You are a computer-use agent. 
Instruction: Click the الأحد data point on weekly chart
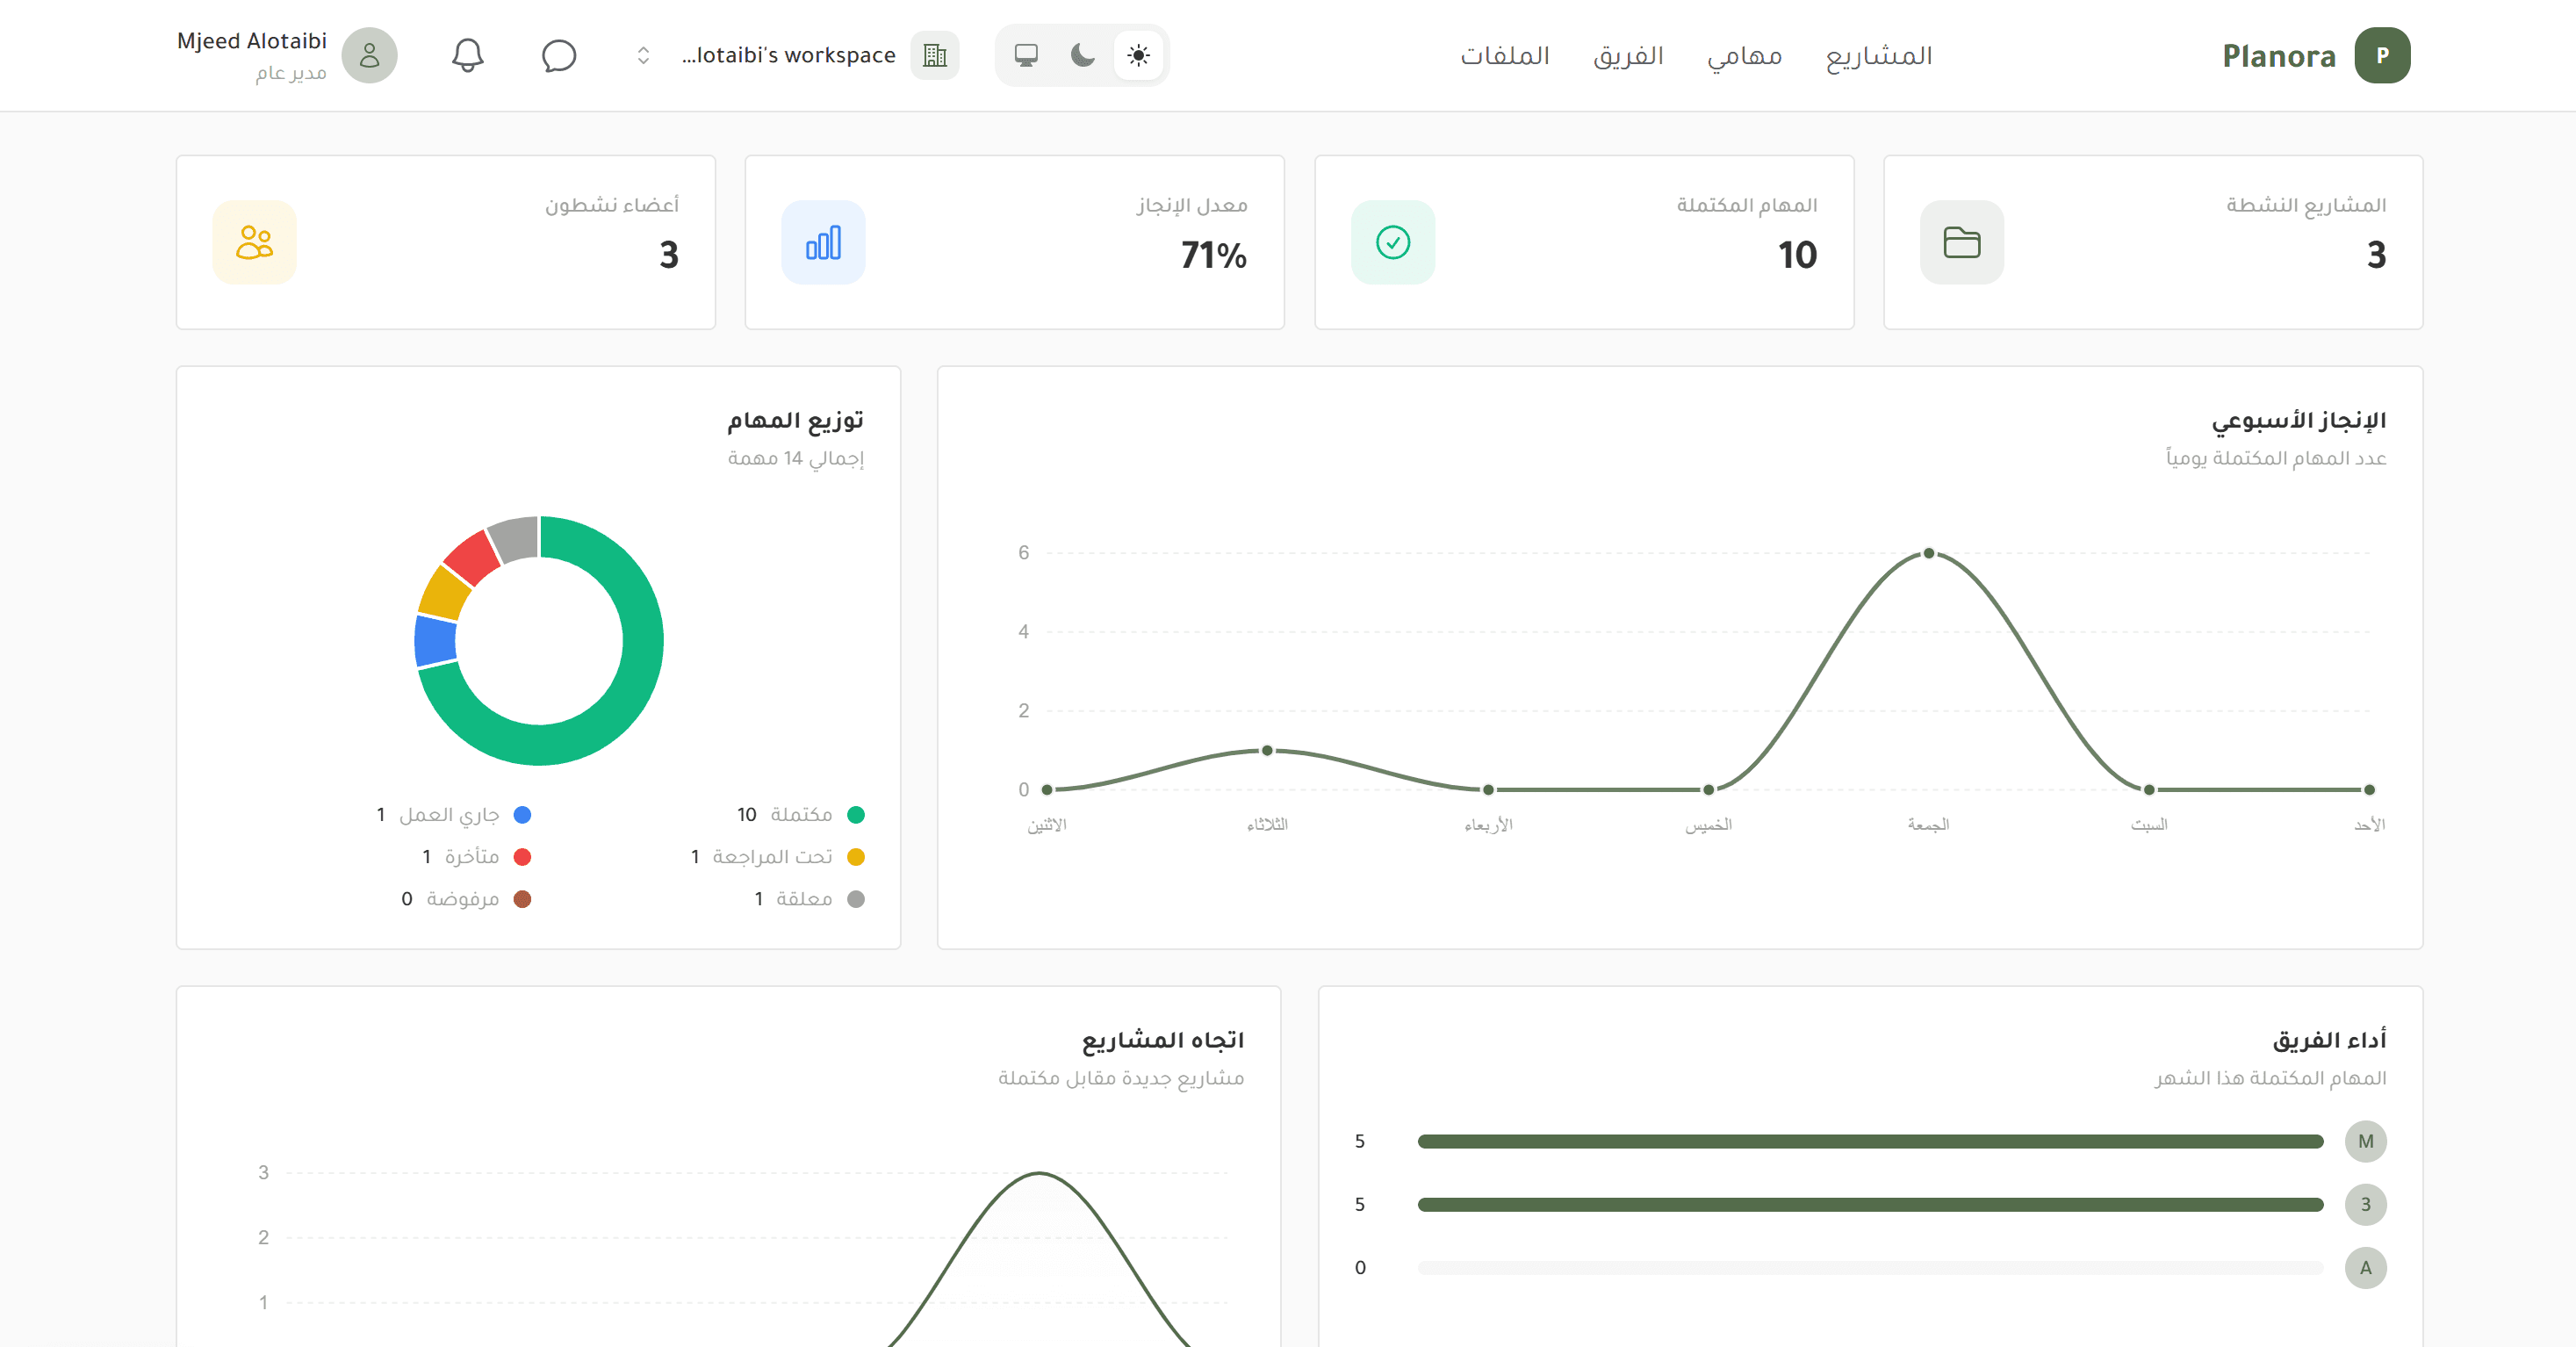point(2369,790)
